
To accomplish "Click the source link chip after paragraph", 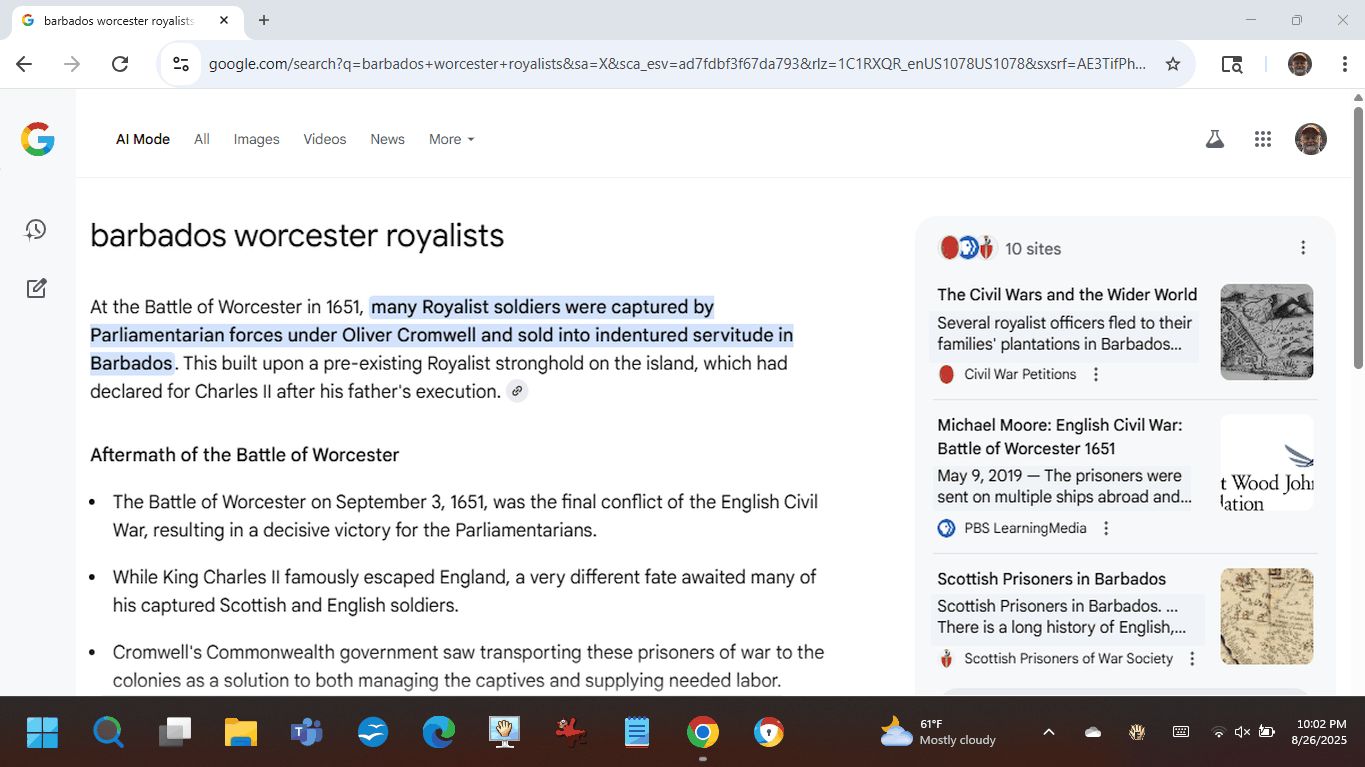I will click(x=517, y=391).
